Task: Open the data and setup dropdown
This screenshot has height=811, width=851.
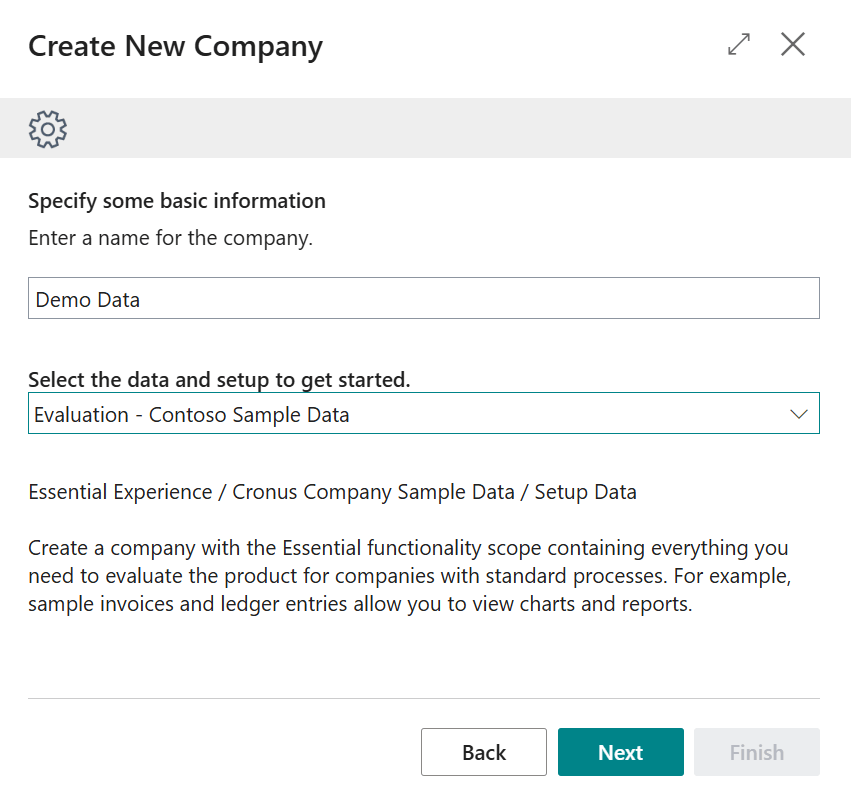Action: click(423, 414)
